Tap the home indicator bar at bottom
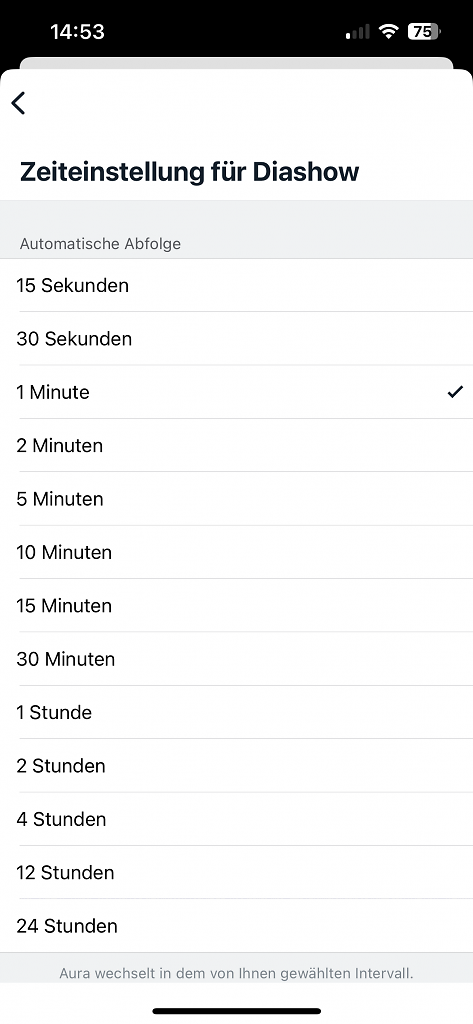 [236, 1011]
